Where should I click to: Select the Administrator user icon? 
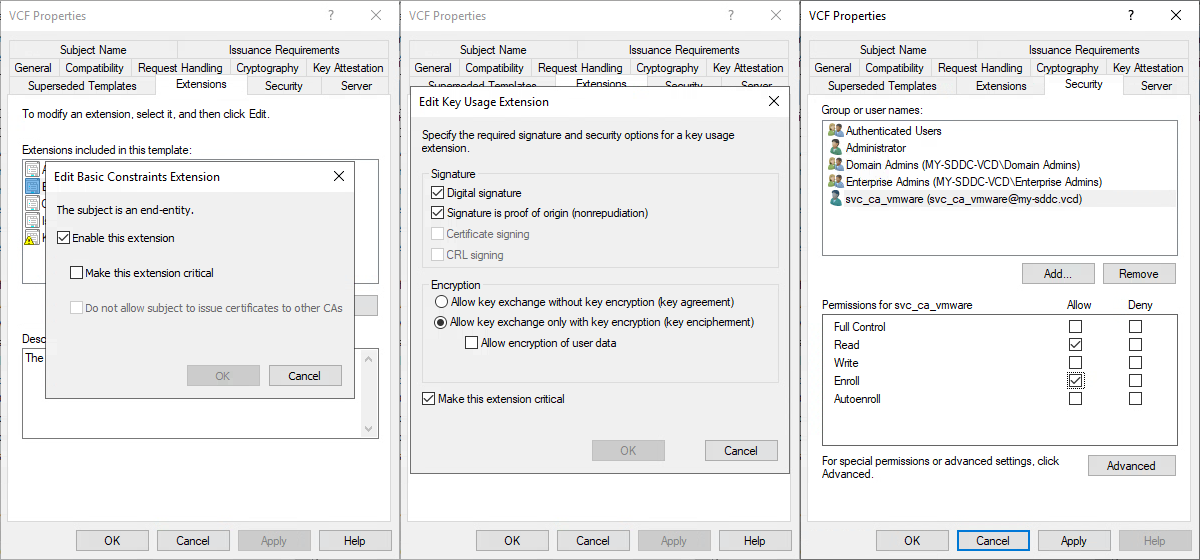[835, 148]
